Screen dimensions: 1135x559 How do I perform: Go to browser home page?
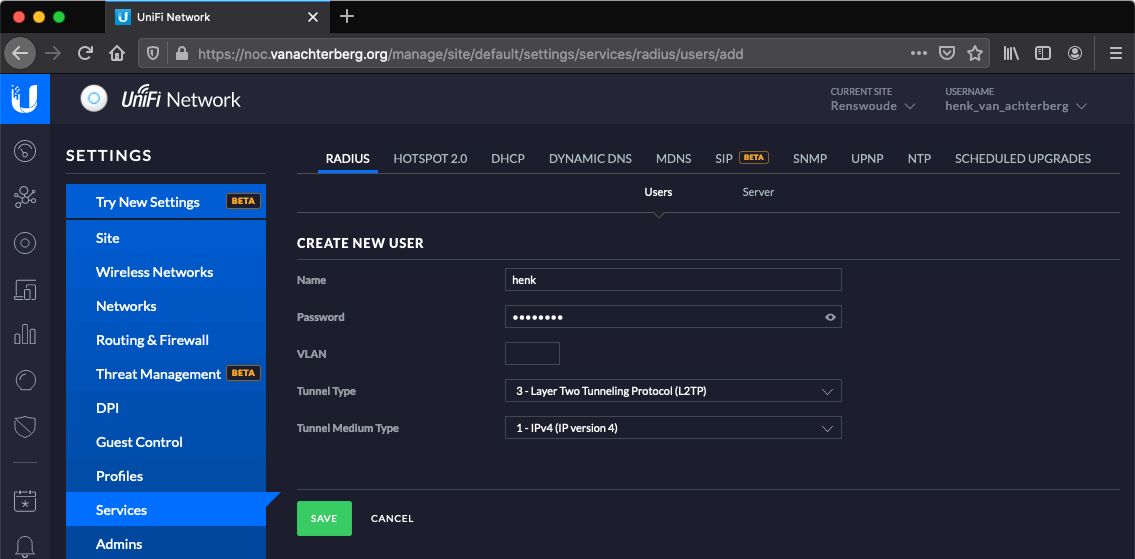(117, 53)
